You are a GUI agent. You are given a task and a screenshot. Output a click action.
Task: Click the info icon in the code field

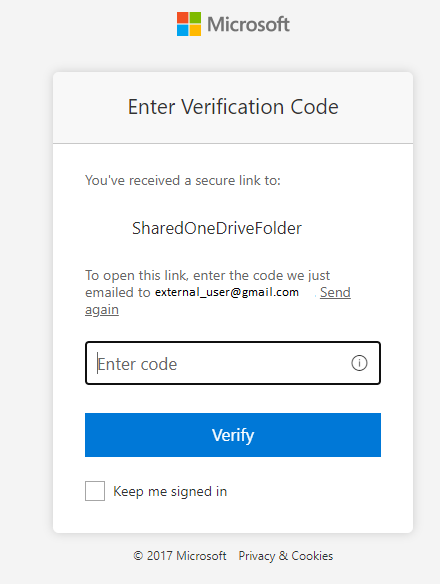[x=359, y=363]
